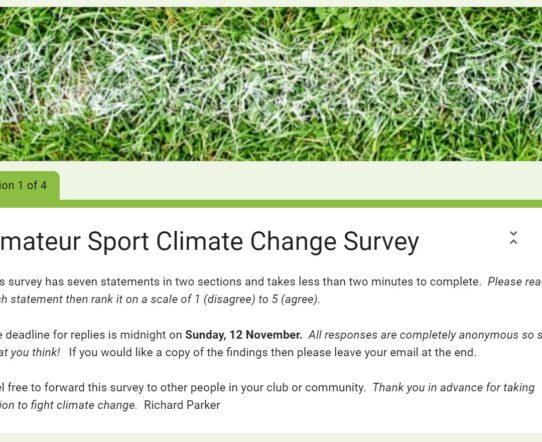The width and height of the screenshot is (542, 442).
Task: Click the Amateur Sport Climate Change Survey title
Action: [x=209, y=241]
